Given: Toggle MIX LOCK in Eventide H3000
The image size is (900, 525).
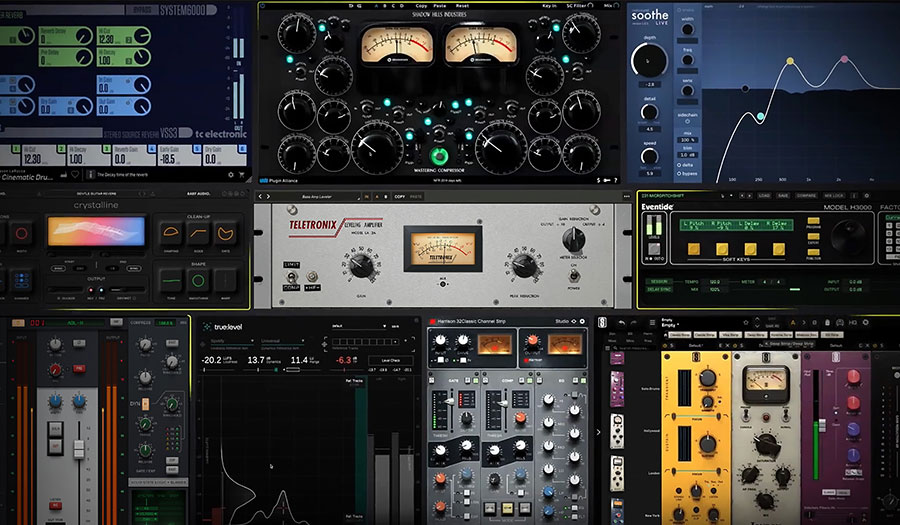Looking at the screenshot, I should coord(834,196).
